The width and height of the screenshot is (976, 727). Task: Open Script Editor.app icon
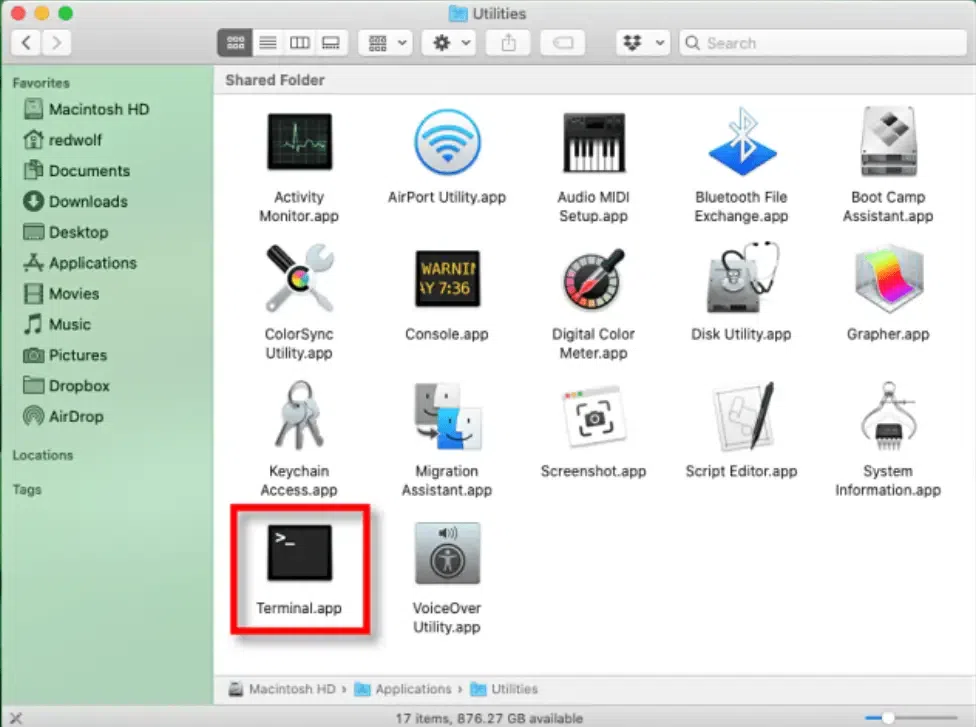click(x=741, y=415)
